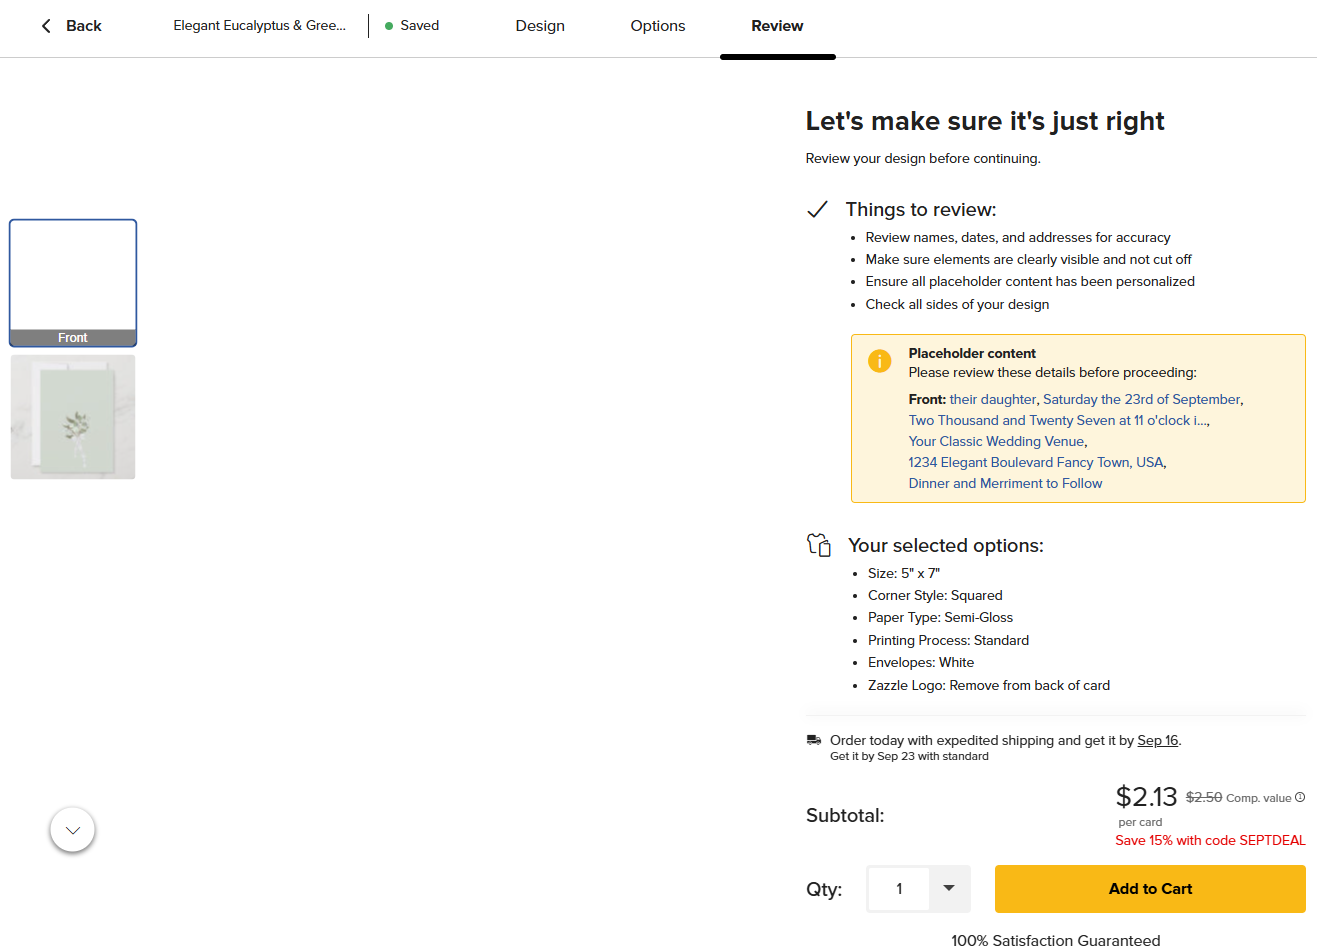Go back using the Back arrow
This screenshot has height=950, width=1317.
click(x=71, y=26)
